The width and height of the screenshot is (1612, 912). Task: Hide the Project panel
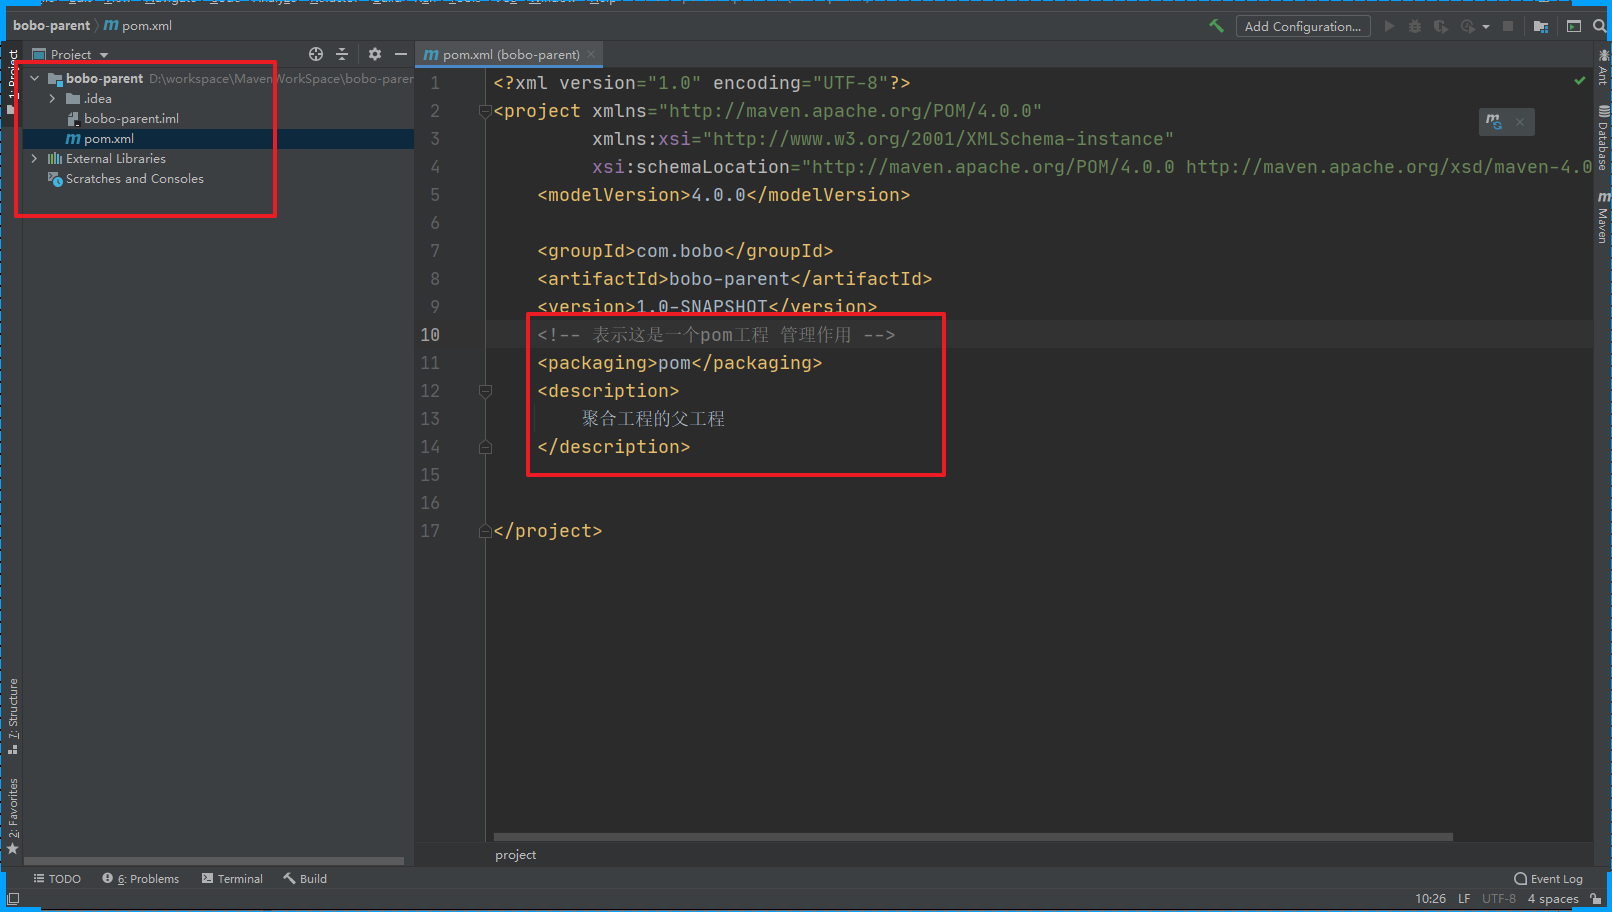point(400,54)
